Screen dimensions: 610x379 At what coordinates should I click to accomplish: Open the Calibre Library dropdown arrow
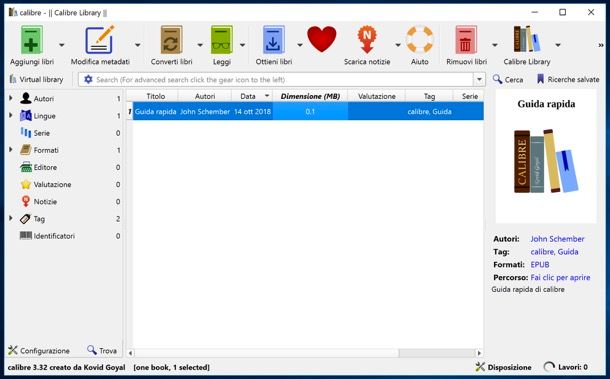[558, 45]
